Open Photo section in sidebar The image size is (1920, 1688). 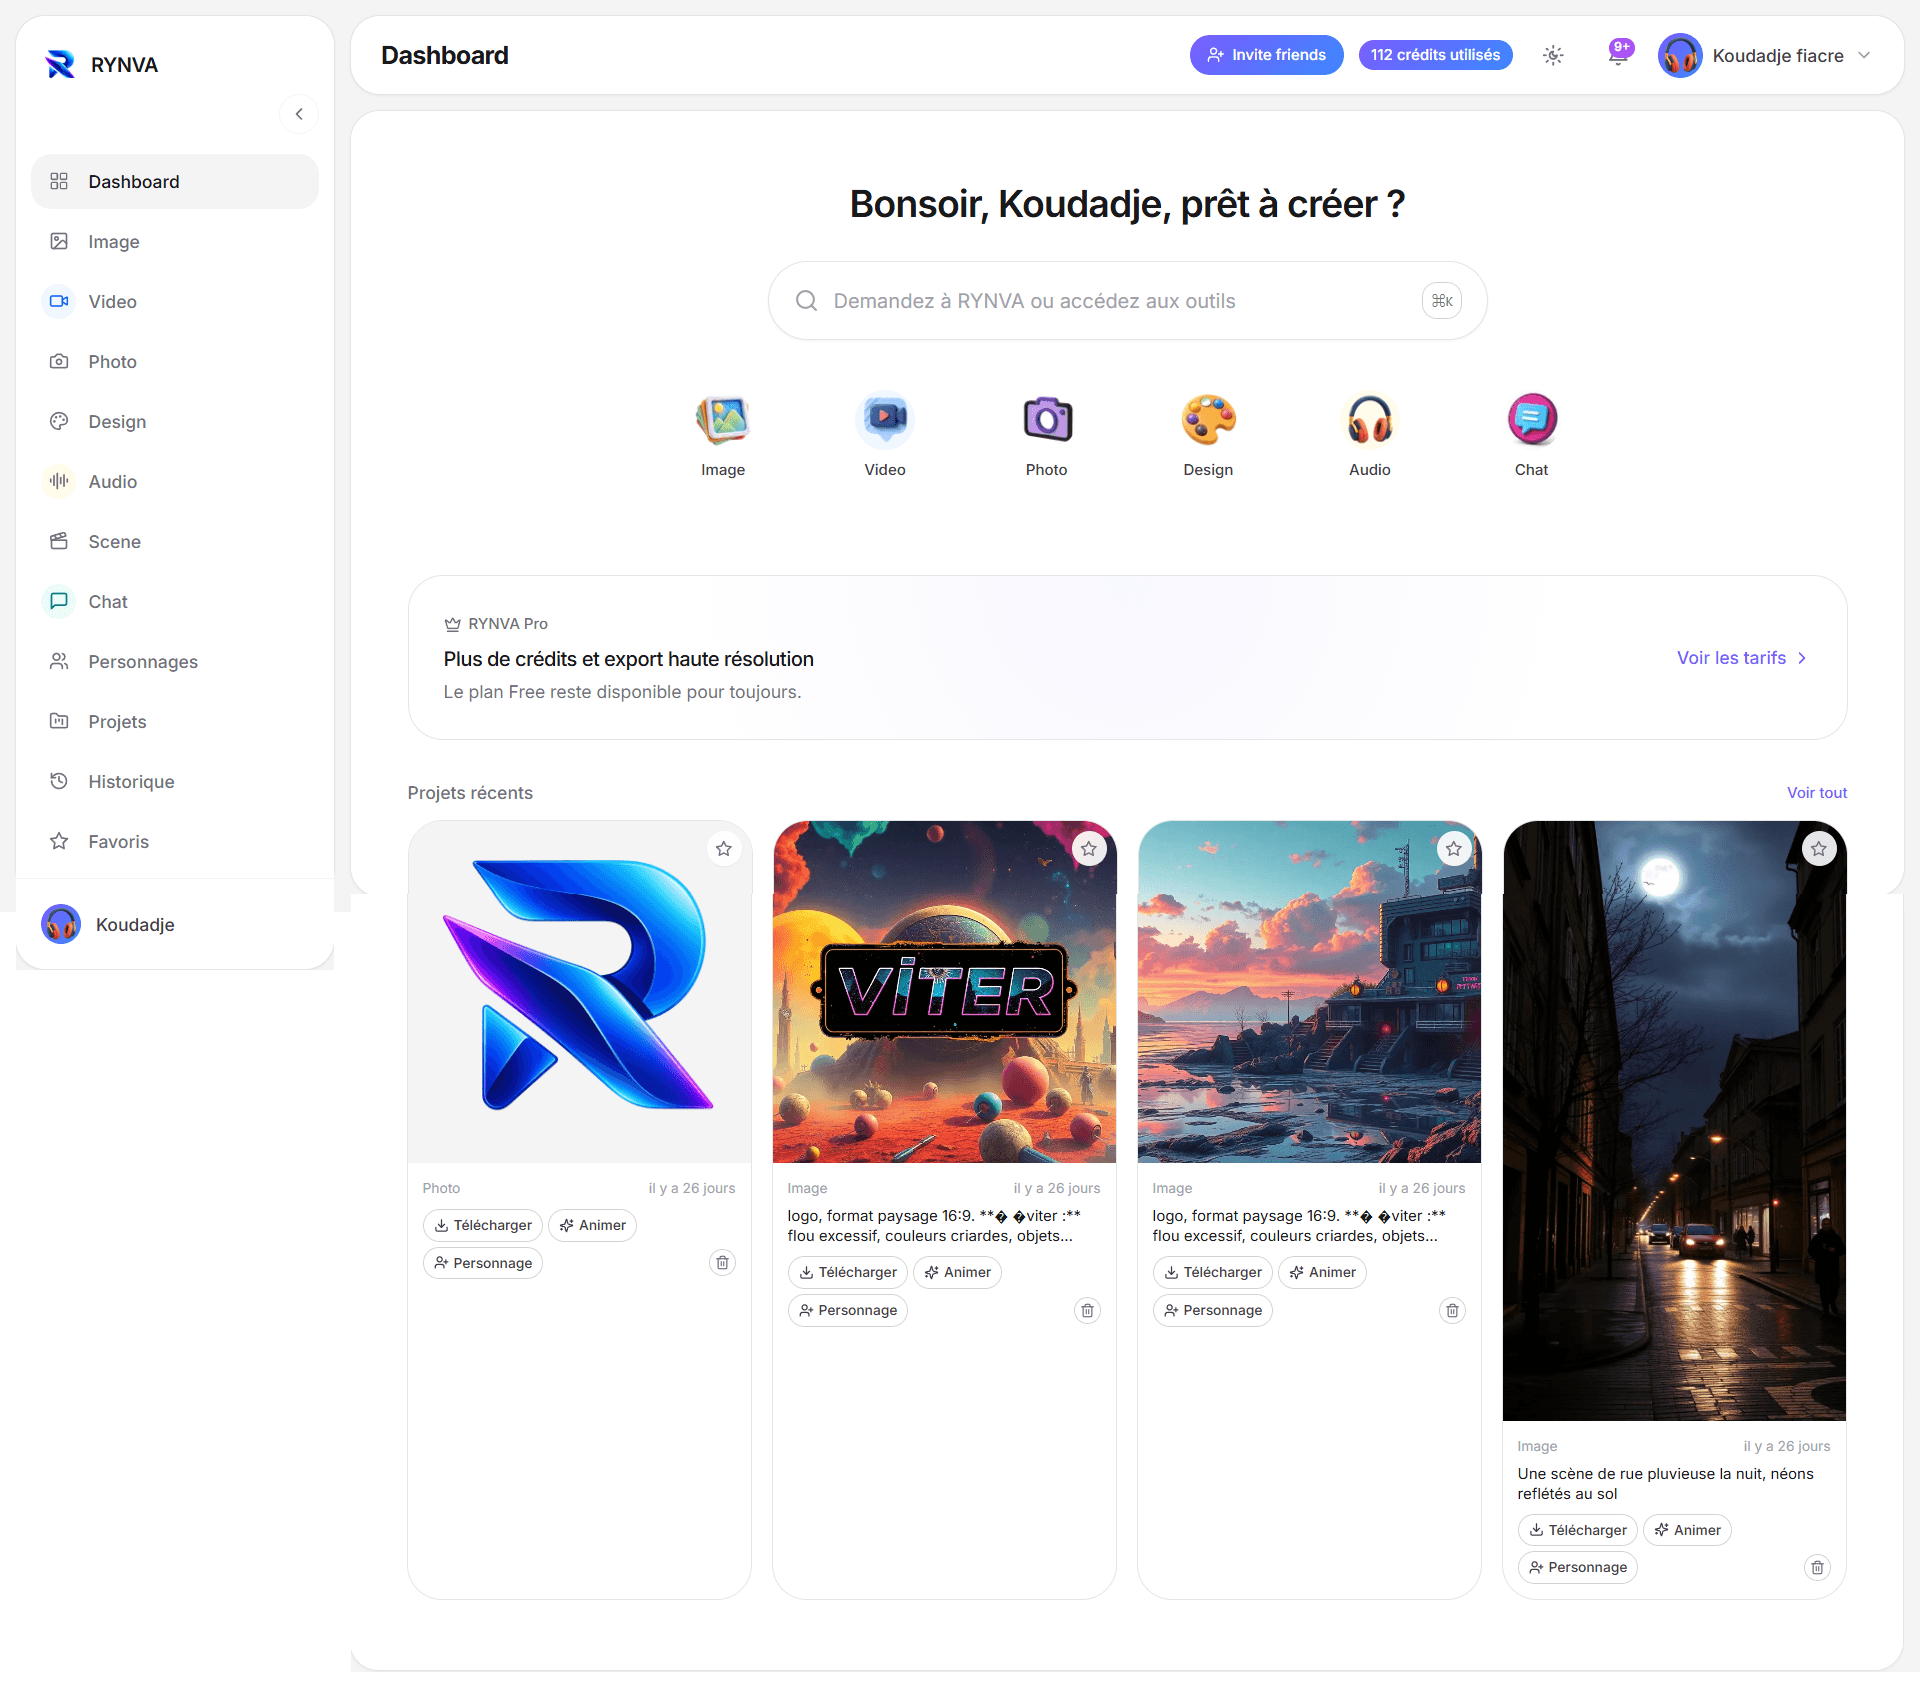[x=175, y=362]
